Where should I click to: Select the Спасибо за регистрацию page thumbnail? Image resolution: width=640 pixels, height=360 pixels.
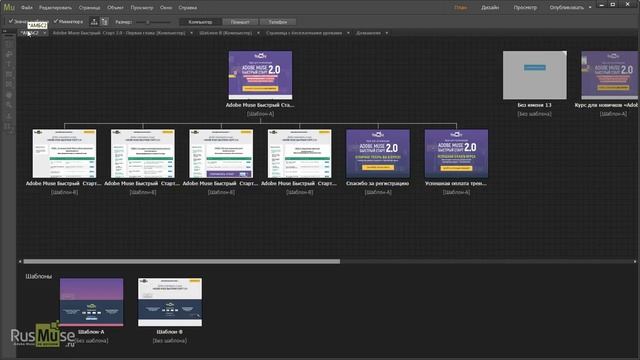tap(378, 153)
